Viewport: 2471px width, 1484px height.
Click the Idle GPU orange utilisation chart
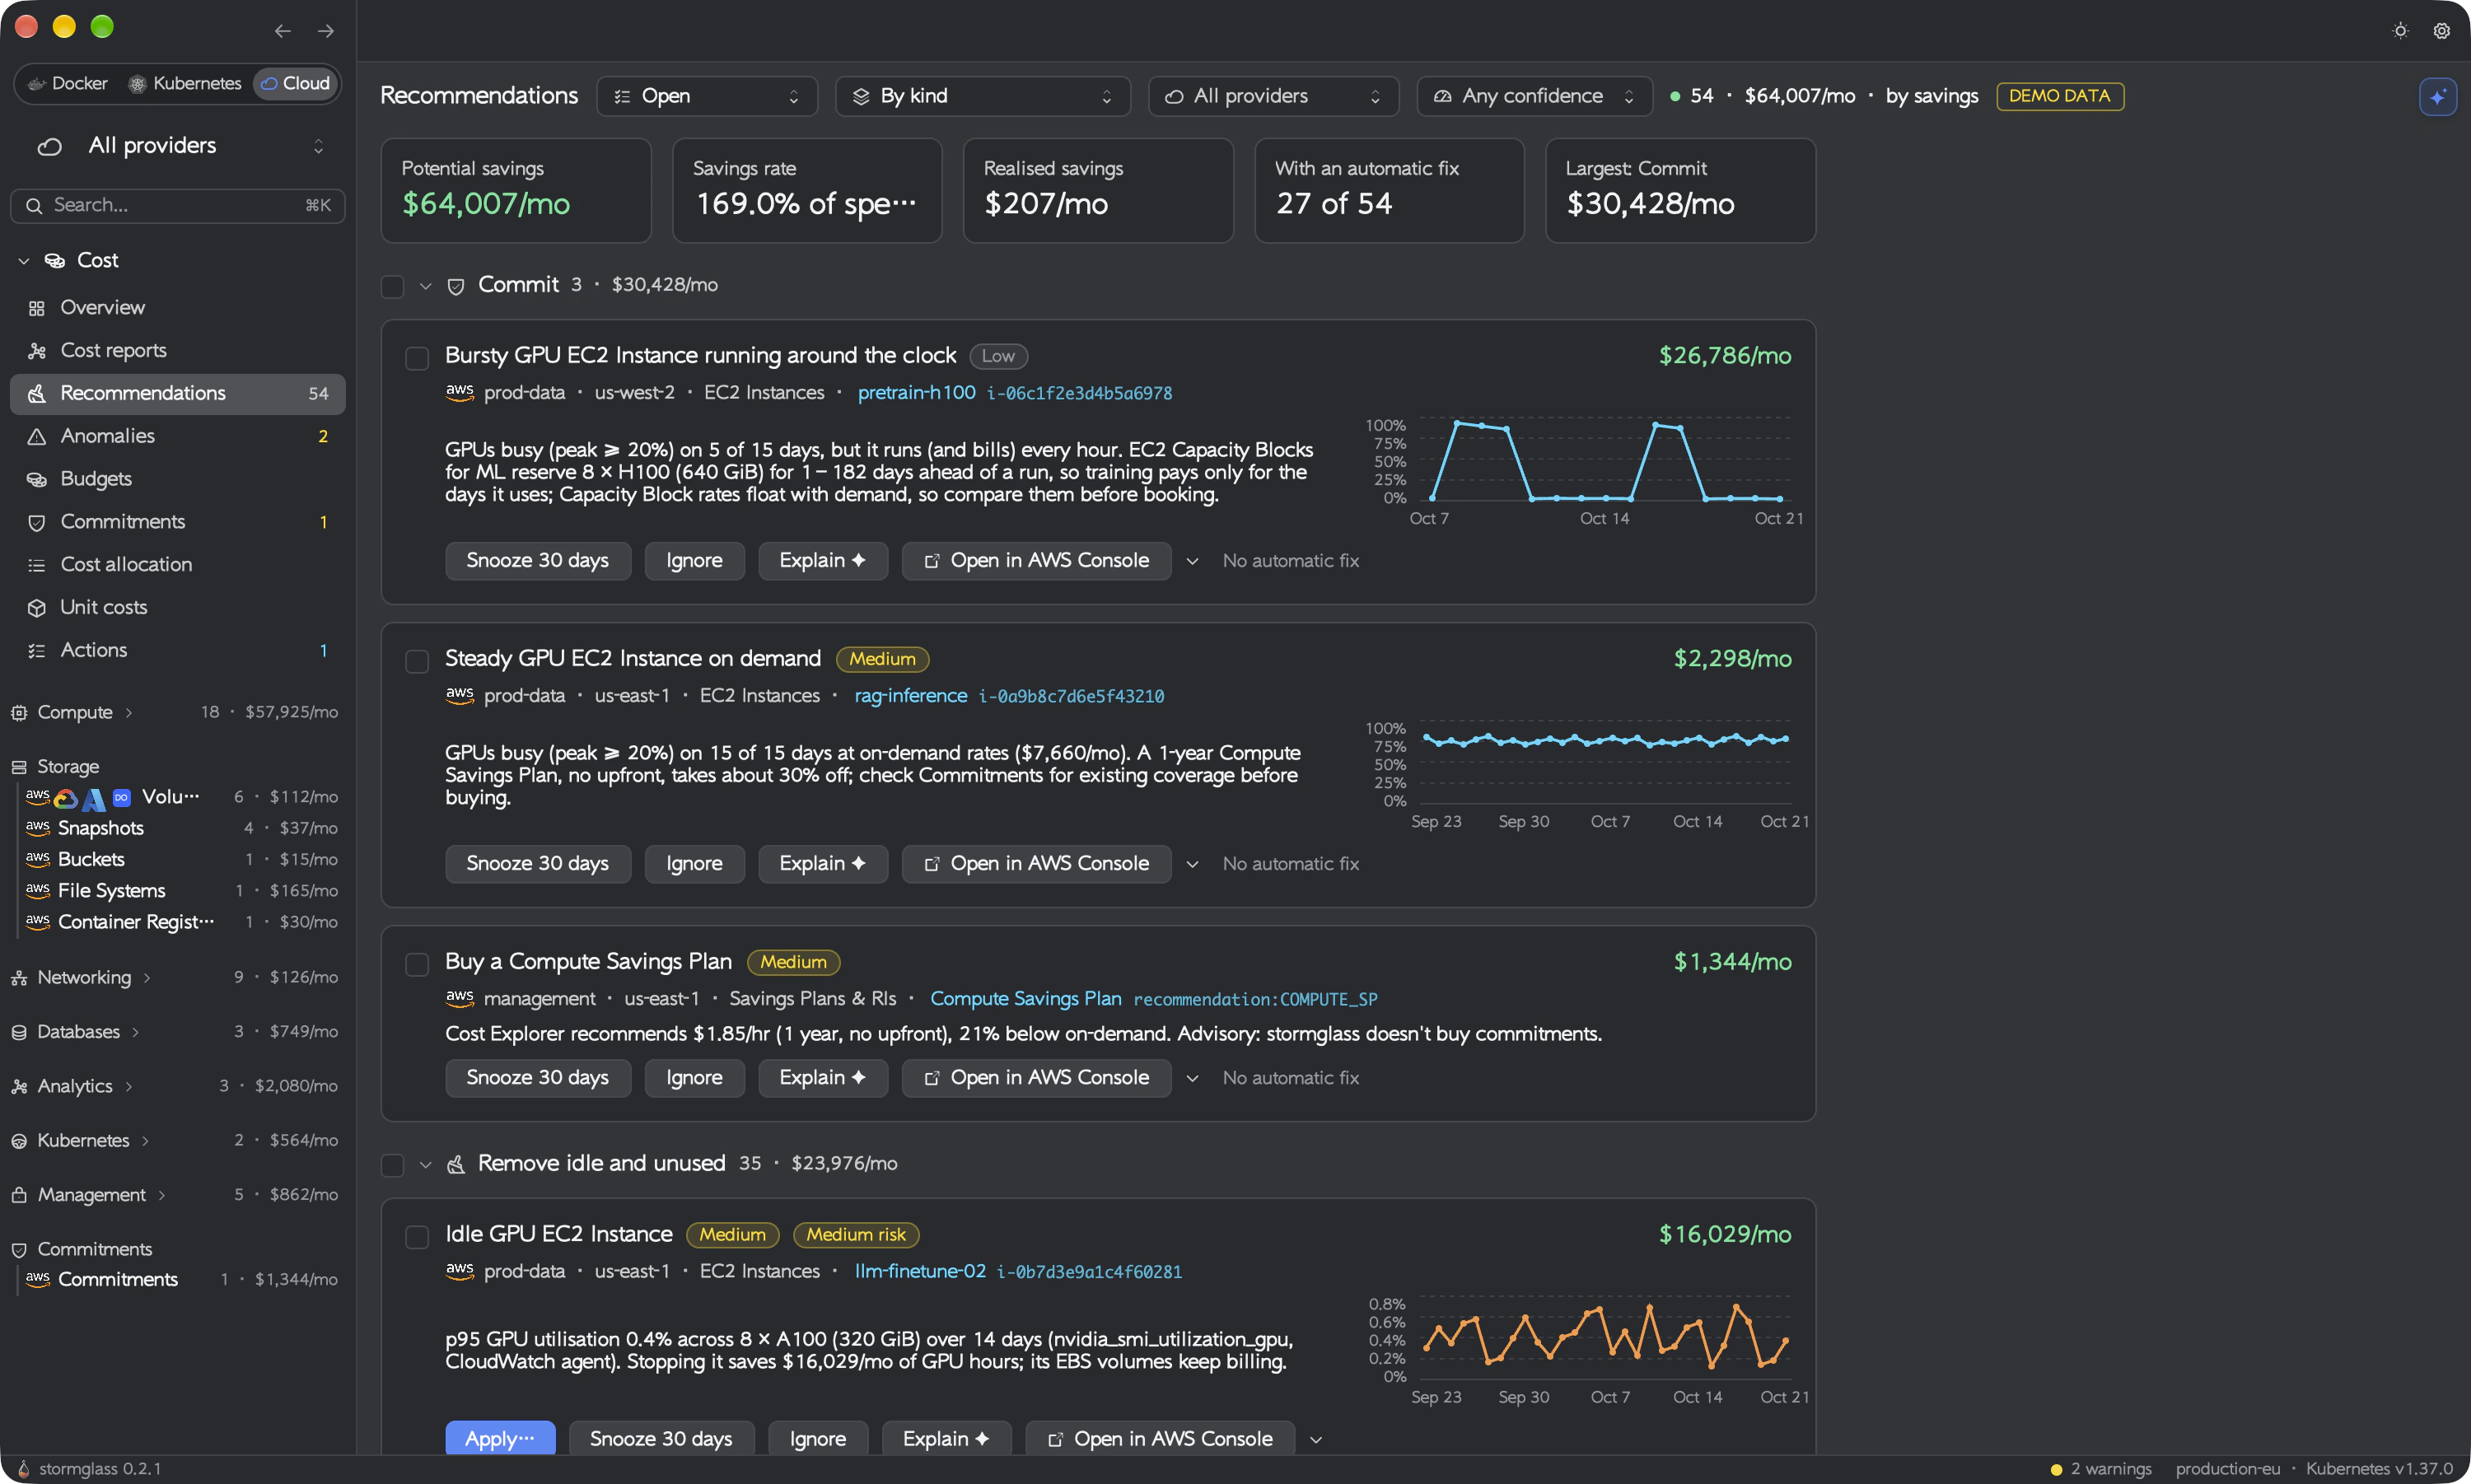(1588, 1348)
